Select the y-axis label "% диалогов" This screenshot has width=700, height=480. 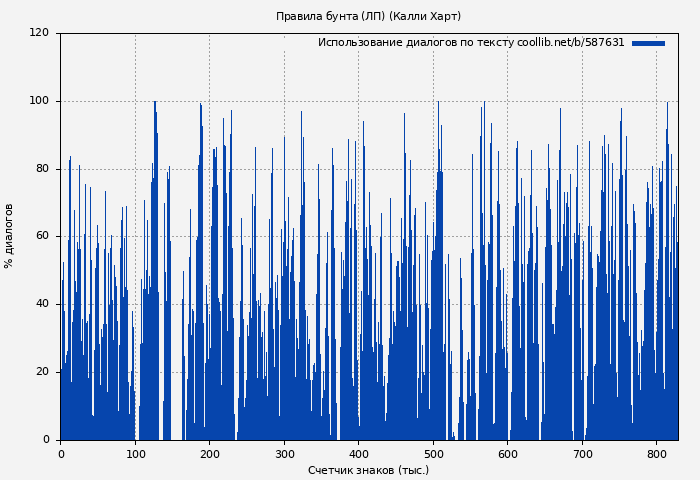(9, 236)
